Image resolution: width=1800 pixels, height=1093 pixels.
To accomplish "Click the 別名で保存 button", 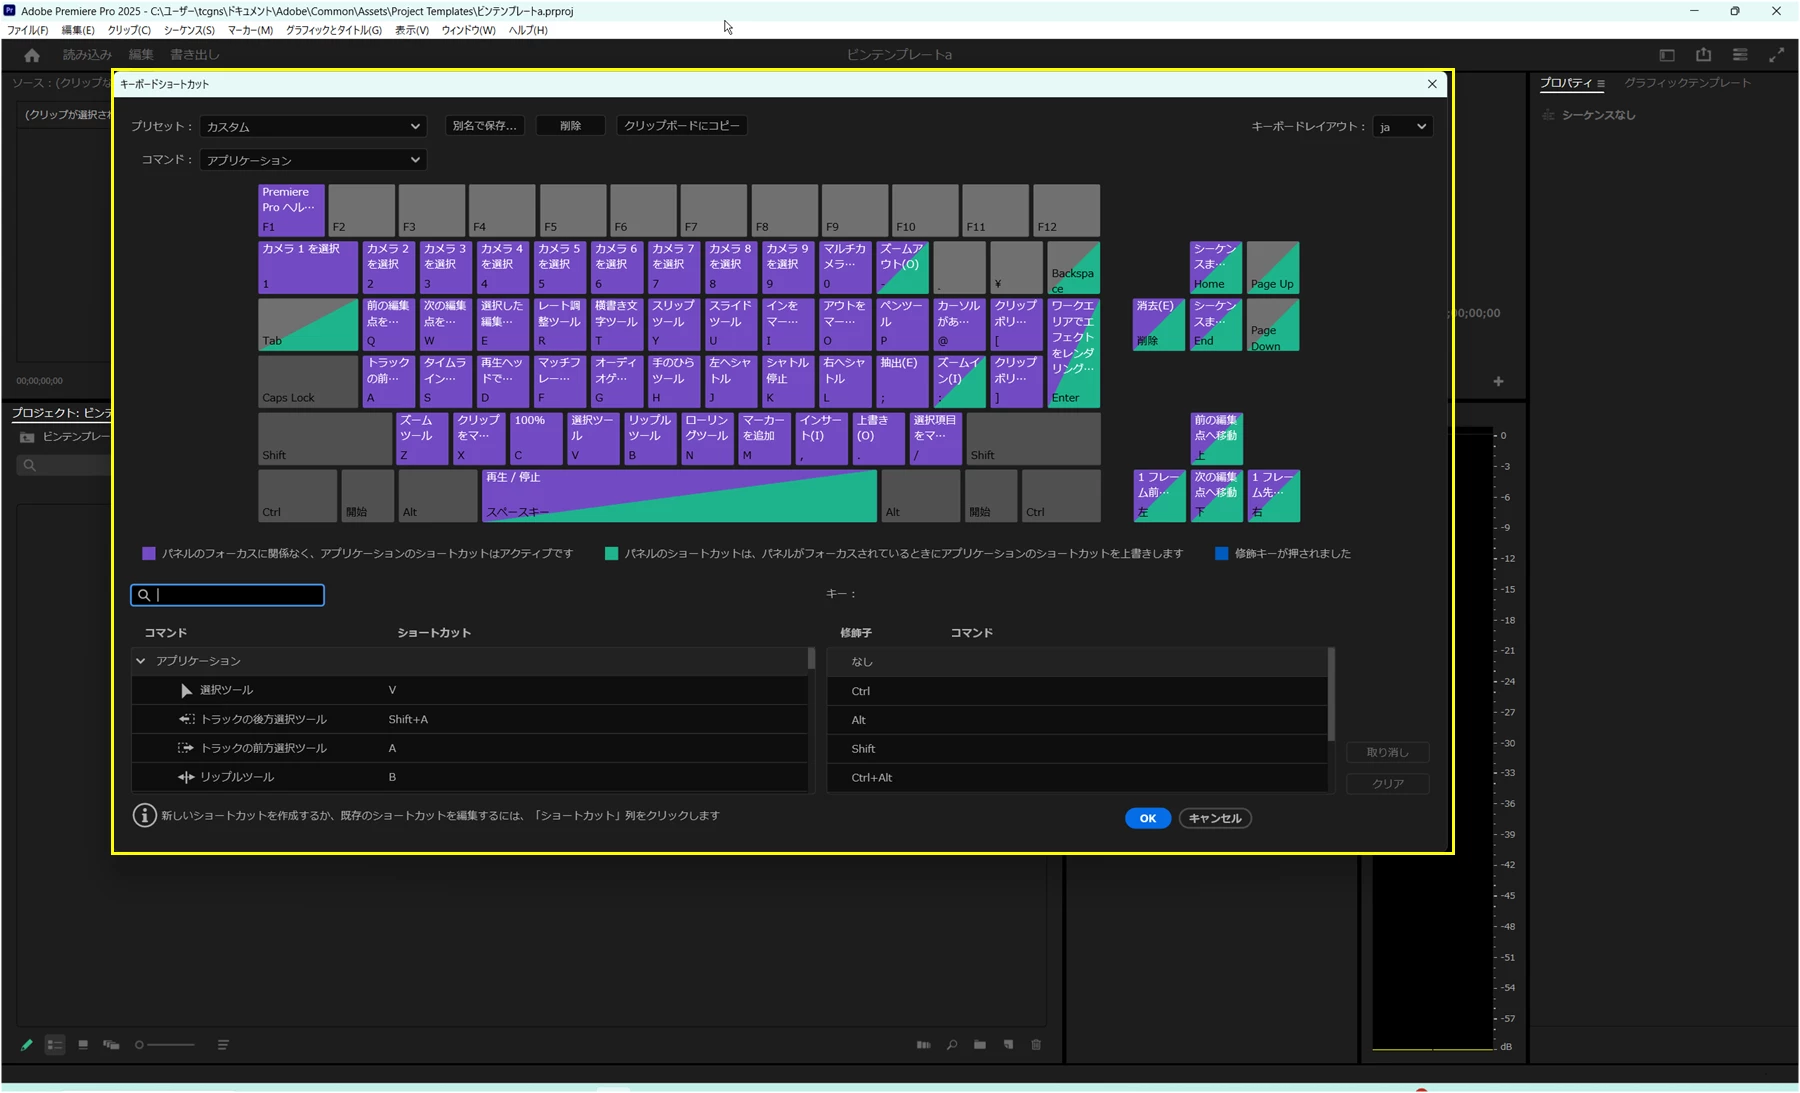I will pos(485,126).
